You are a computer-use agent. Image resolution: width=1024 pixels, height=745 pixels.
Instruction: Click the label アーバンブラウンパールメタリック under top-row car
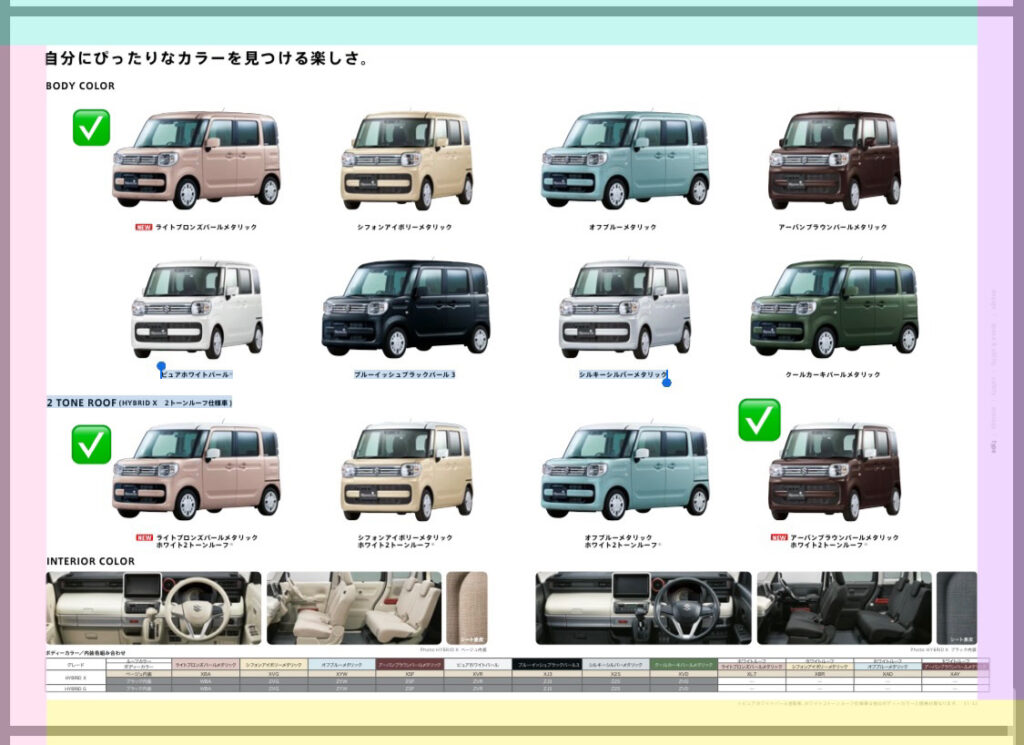833,227
